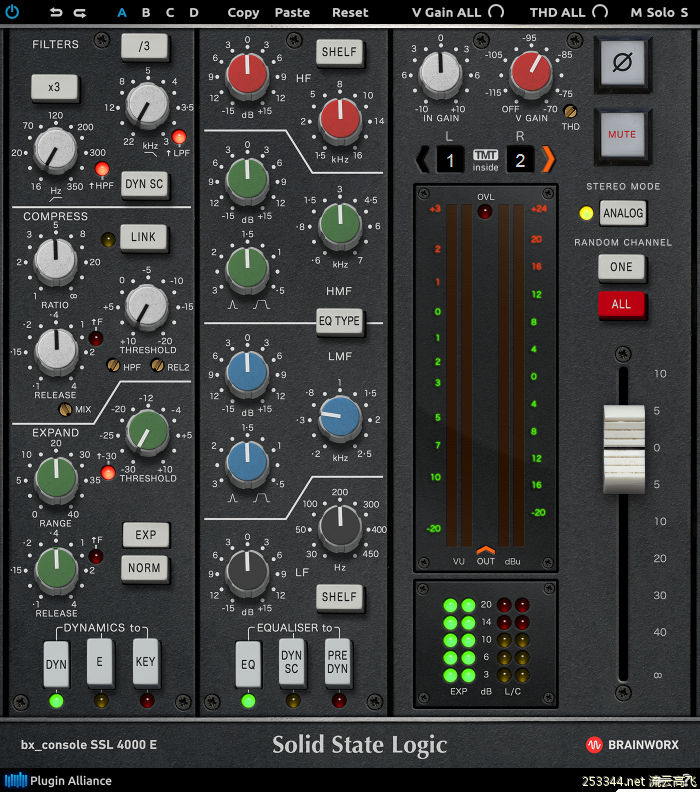Select settings bank A
This screenshot has height=792, width=700.
(x=122, y=13)
